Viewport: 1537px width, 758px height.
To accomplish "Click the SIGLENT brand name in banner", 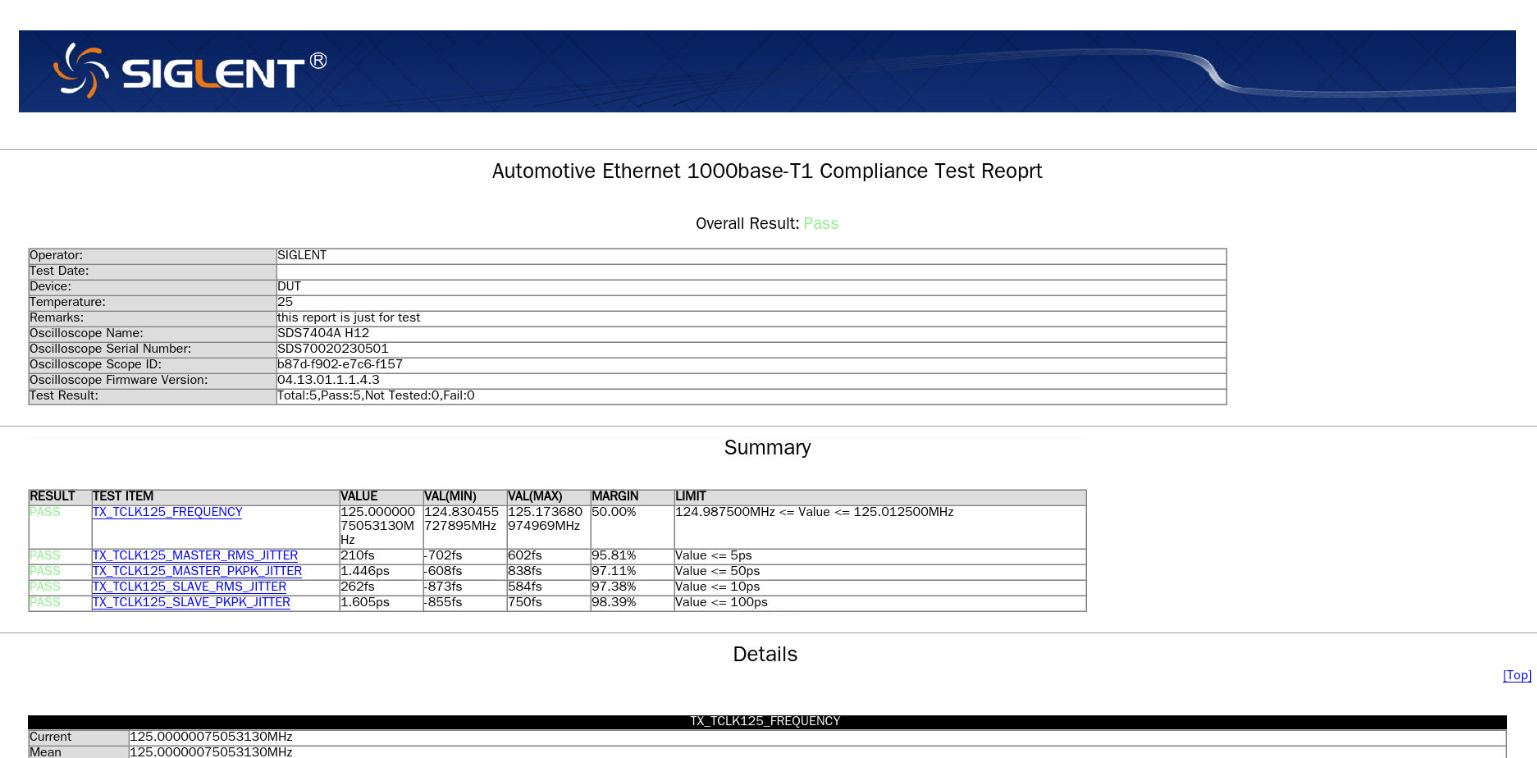I will click(x=213, y=72).
